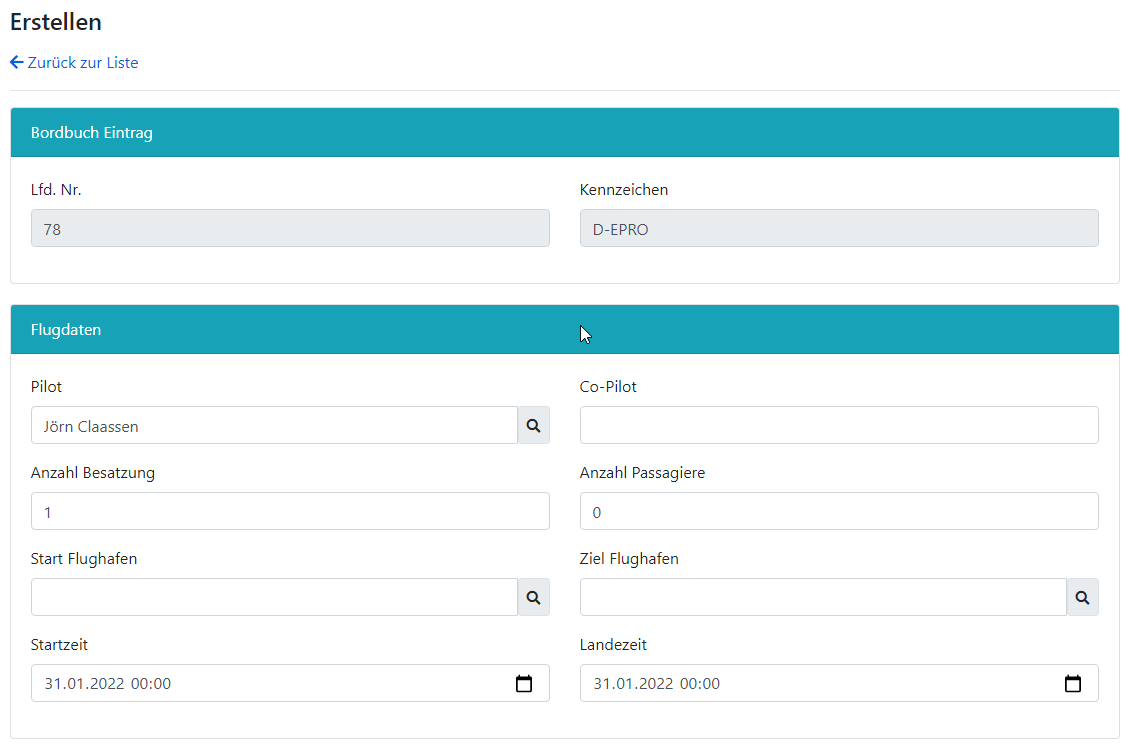Open the Landezeit calendar picker icon
This screenshot has height=753, width=1138.
(x=1073, y=684)
